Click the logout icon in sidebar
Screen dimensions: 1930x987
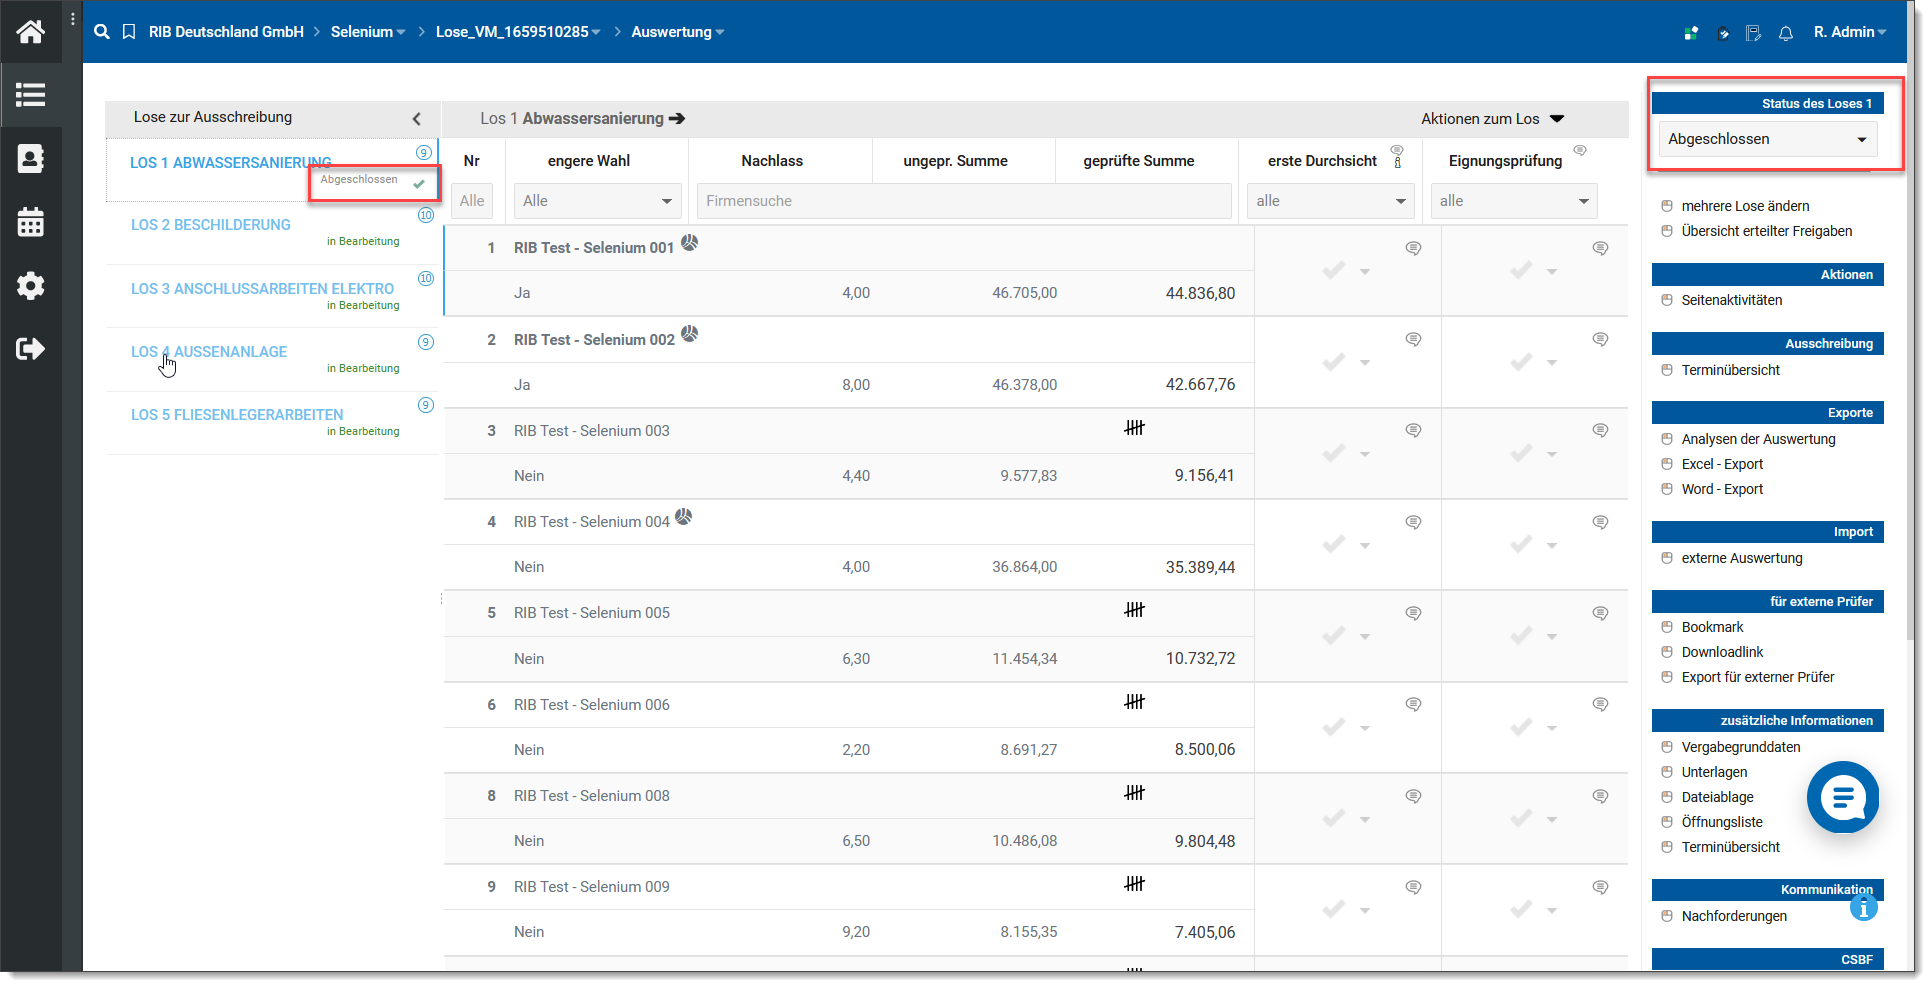coord(30,349)
